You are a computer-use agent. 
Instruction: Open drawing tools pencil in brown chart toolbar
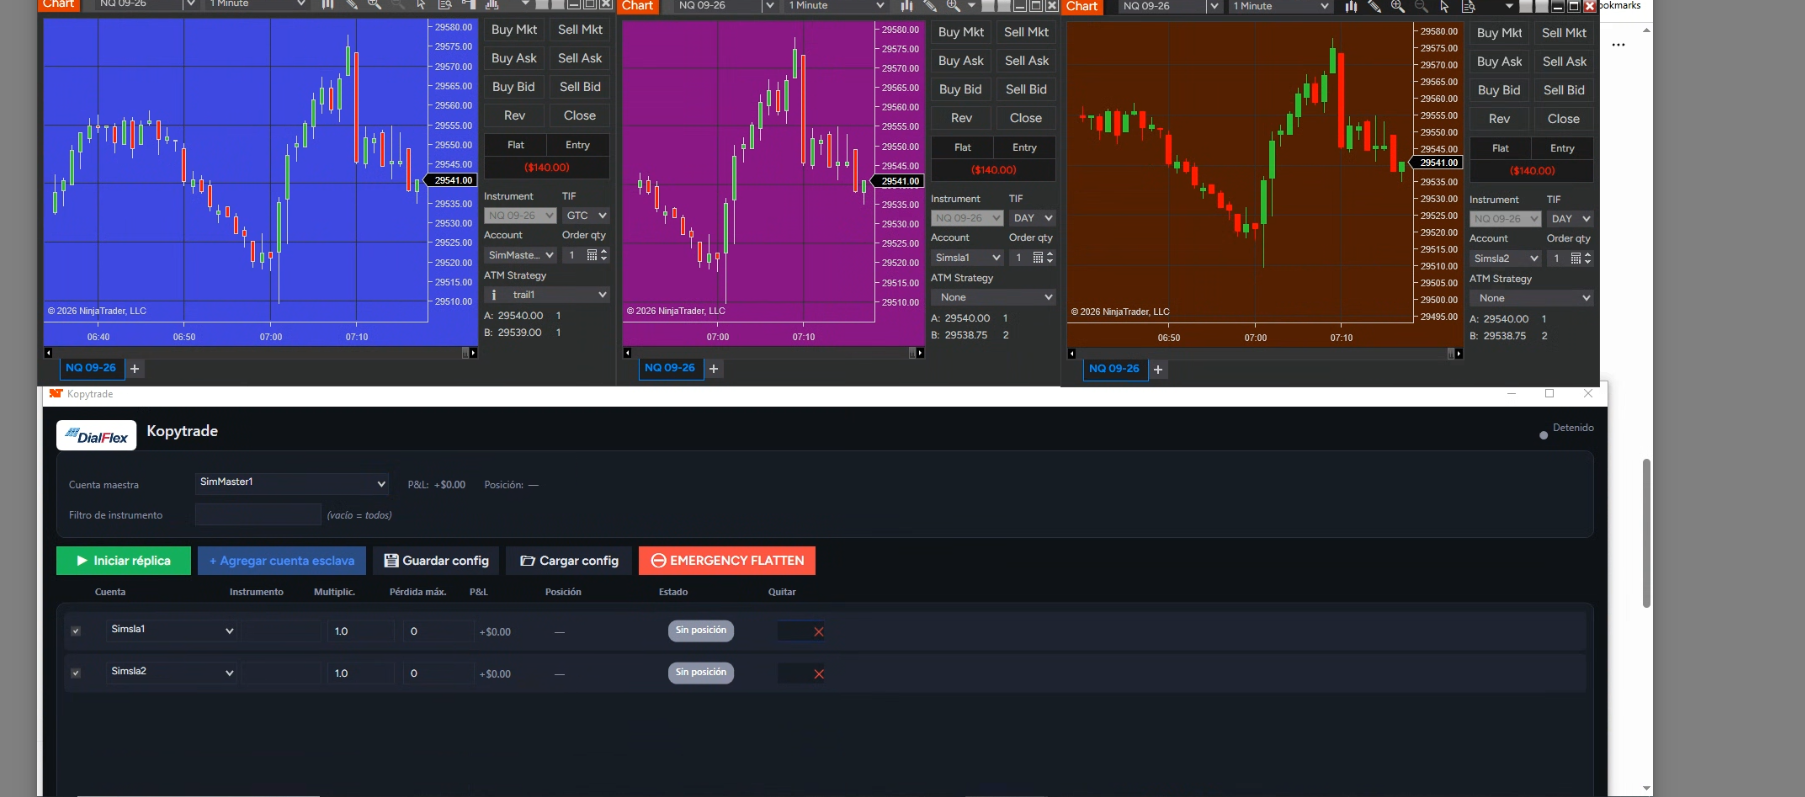click(1374, 6)
